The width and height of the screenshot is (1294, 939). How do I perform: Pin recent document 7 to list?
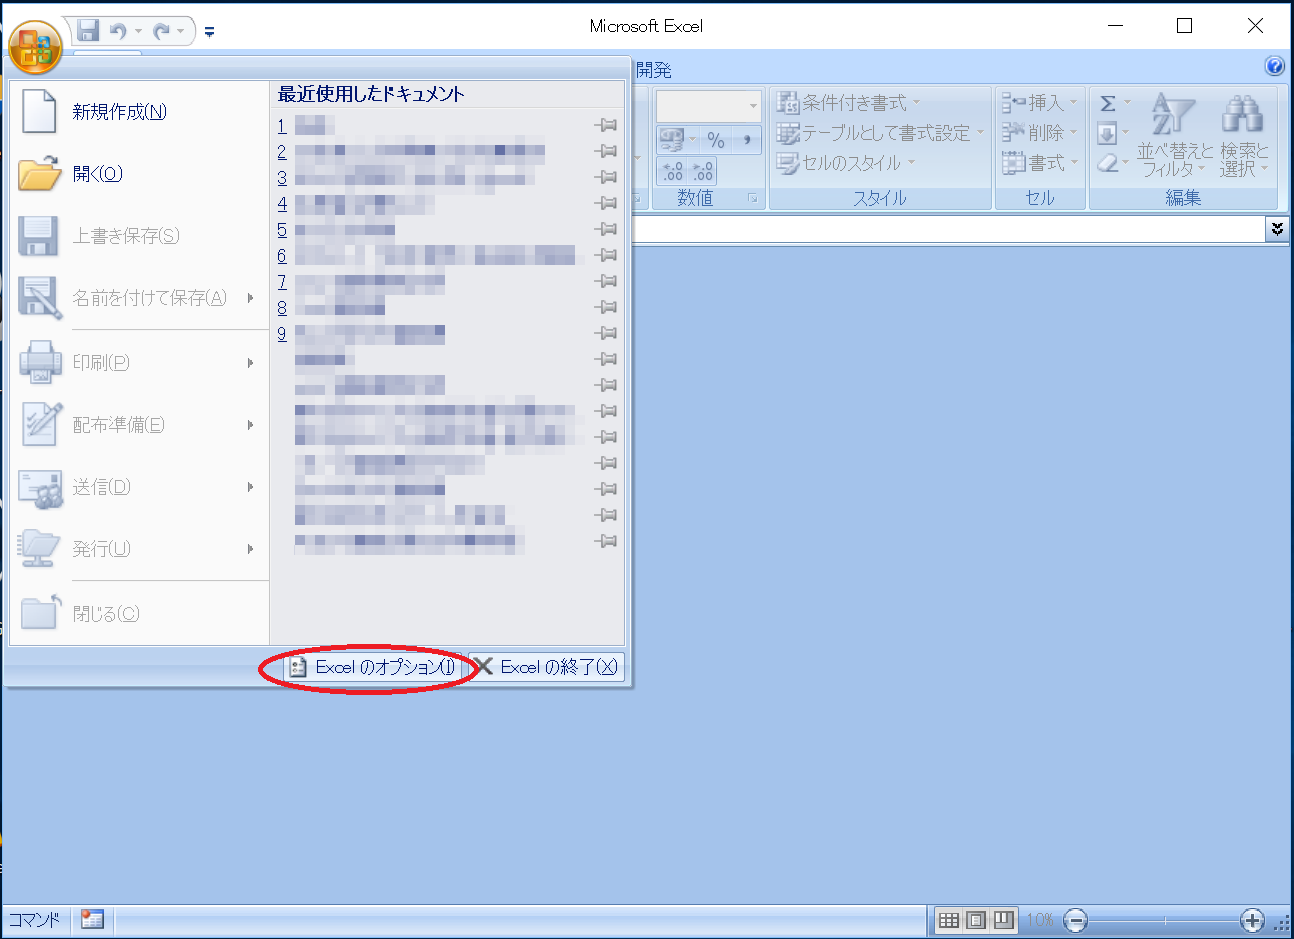(606, 281)
